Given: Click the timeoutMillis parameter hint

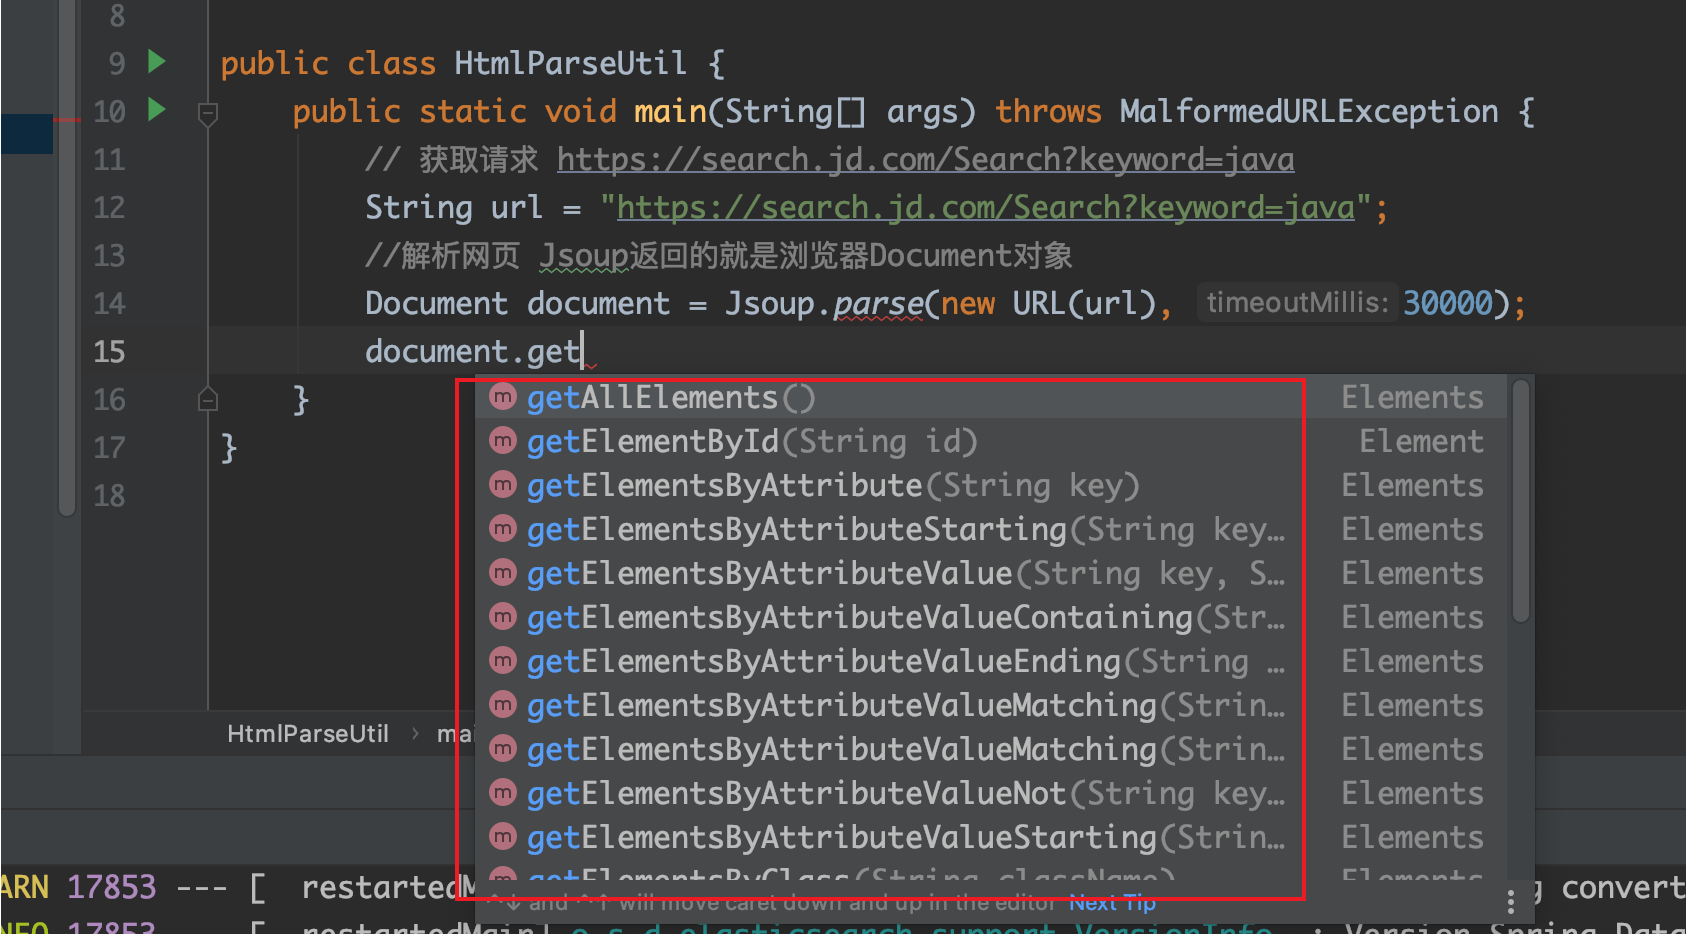Looking at the screenshot, I should tap(1296, 303).
